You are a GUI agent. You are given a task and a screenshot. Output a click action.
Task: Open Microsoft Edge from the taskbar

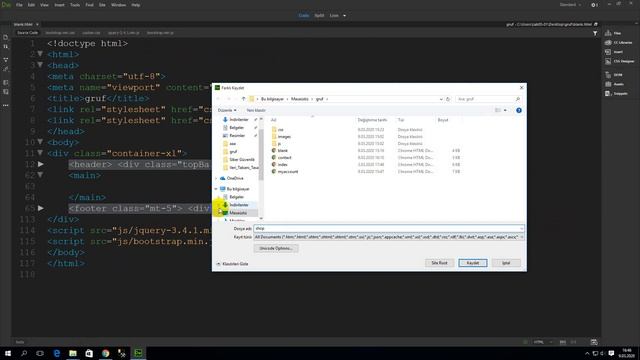click(x=57, y=353)
